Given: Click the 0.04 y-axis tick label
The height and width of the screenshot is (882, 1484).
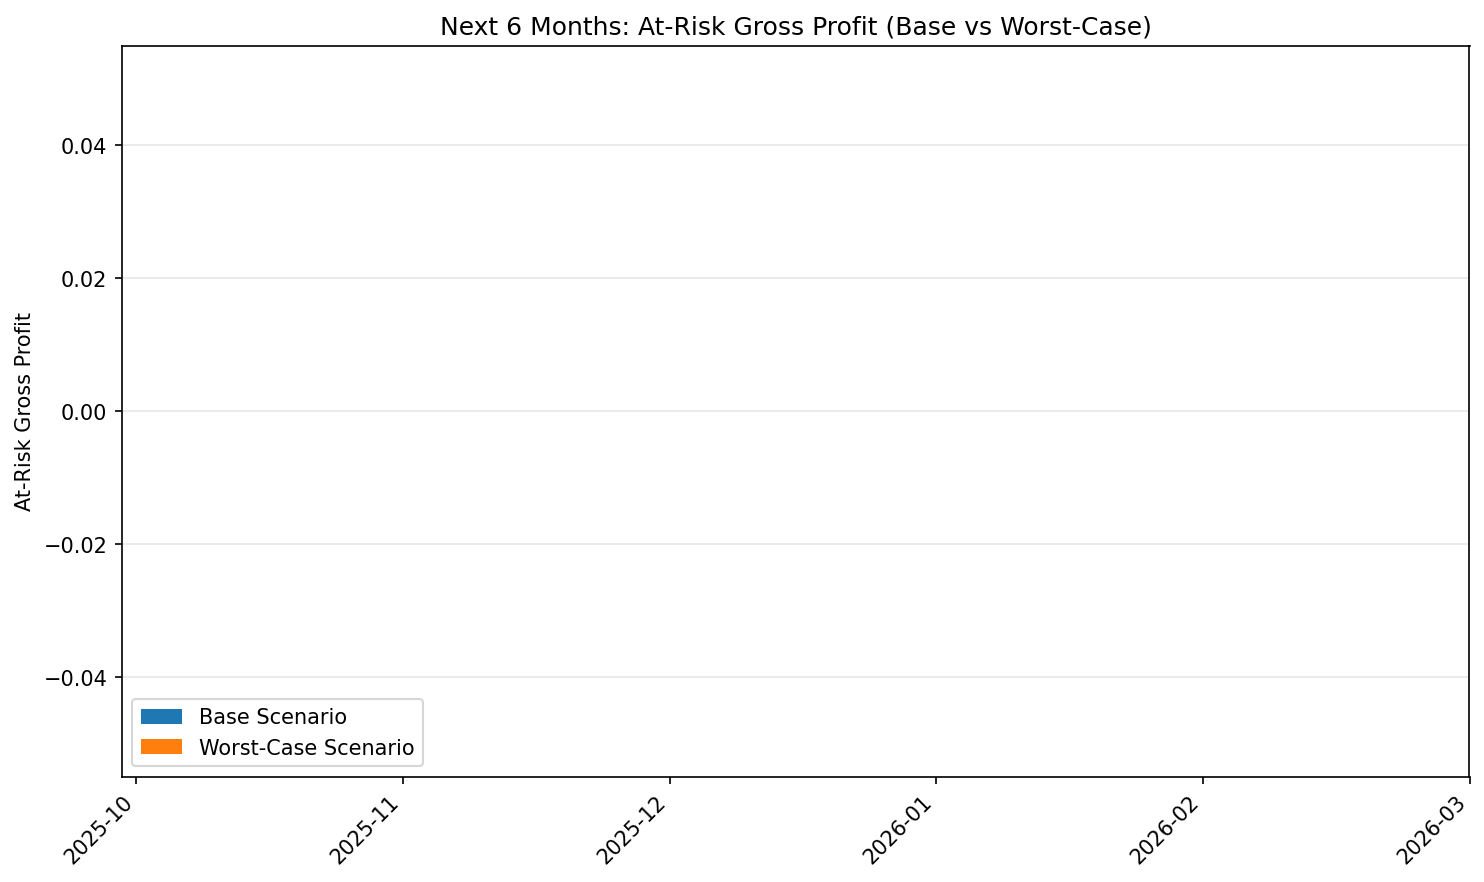Looking at the screenshot, I should 85,146.
